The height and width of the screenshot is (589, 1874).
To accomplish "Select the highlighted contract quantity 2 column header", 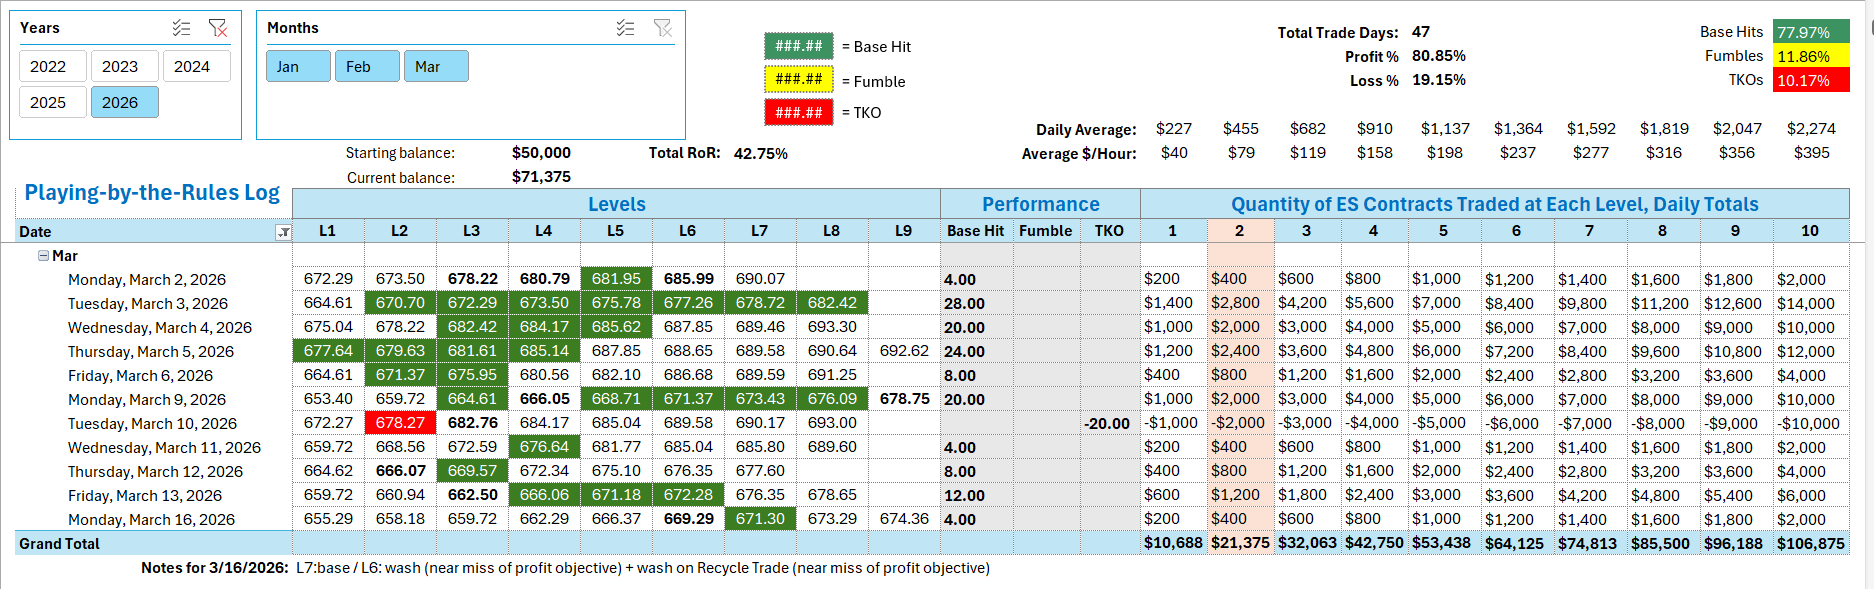I will pyautogui.click(x=1239, y=231).
